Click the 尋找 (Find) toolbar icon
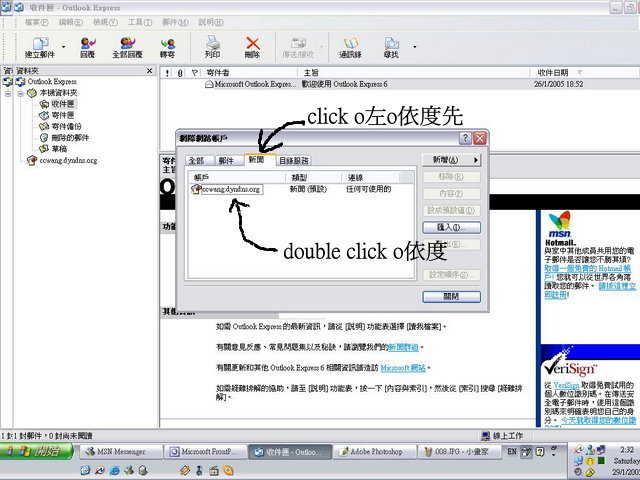Viewport: 640px width, 480px height. (391, 45)
